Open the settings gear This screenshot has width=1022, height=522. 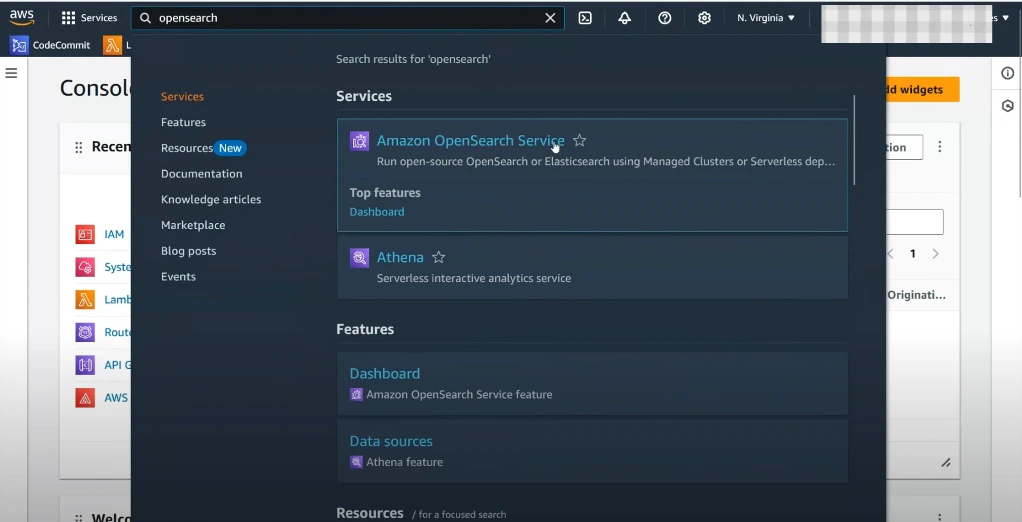(x=704, y=18)
